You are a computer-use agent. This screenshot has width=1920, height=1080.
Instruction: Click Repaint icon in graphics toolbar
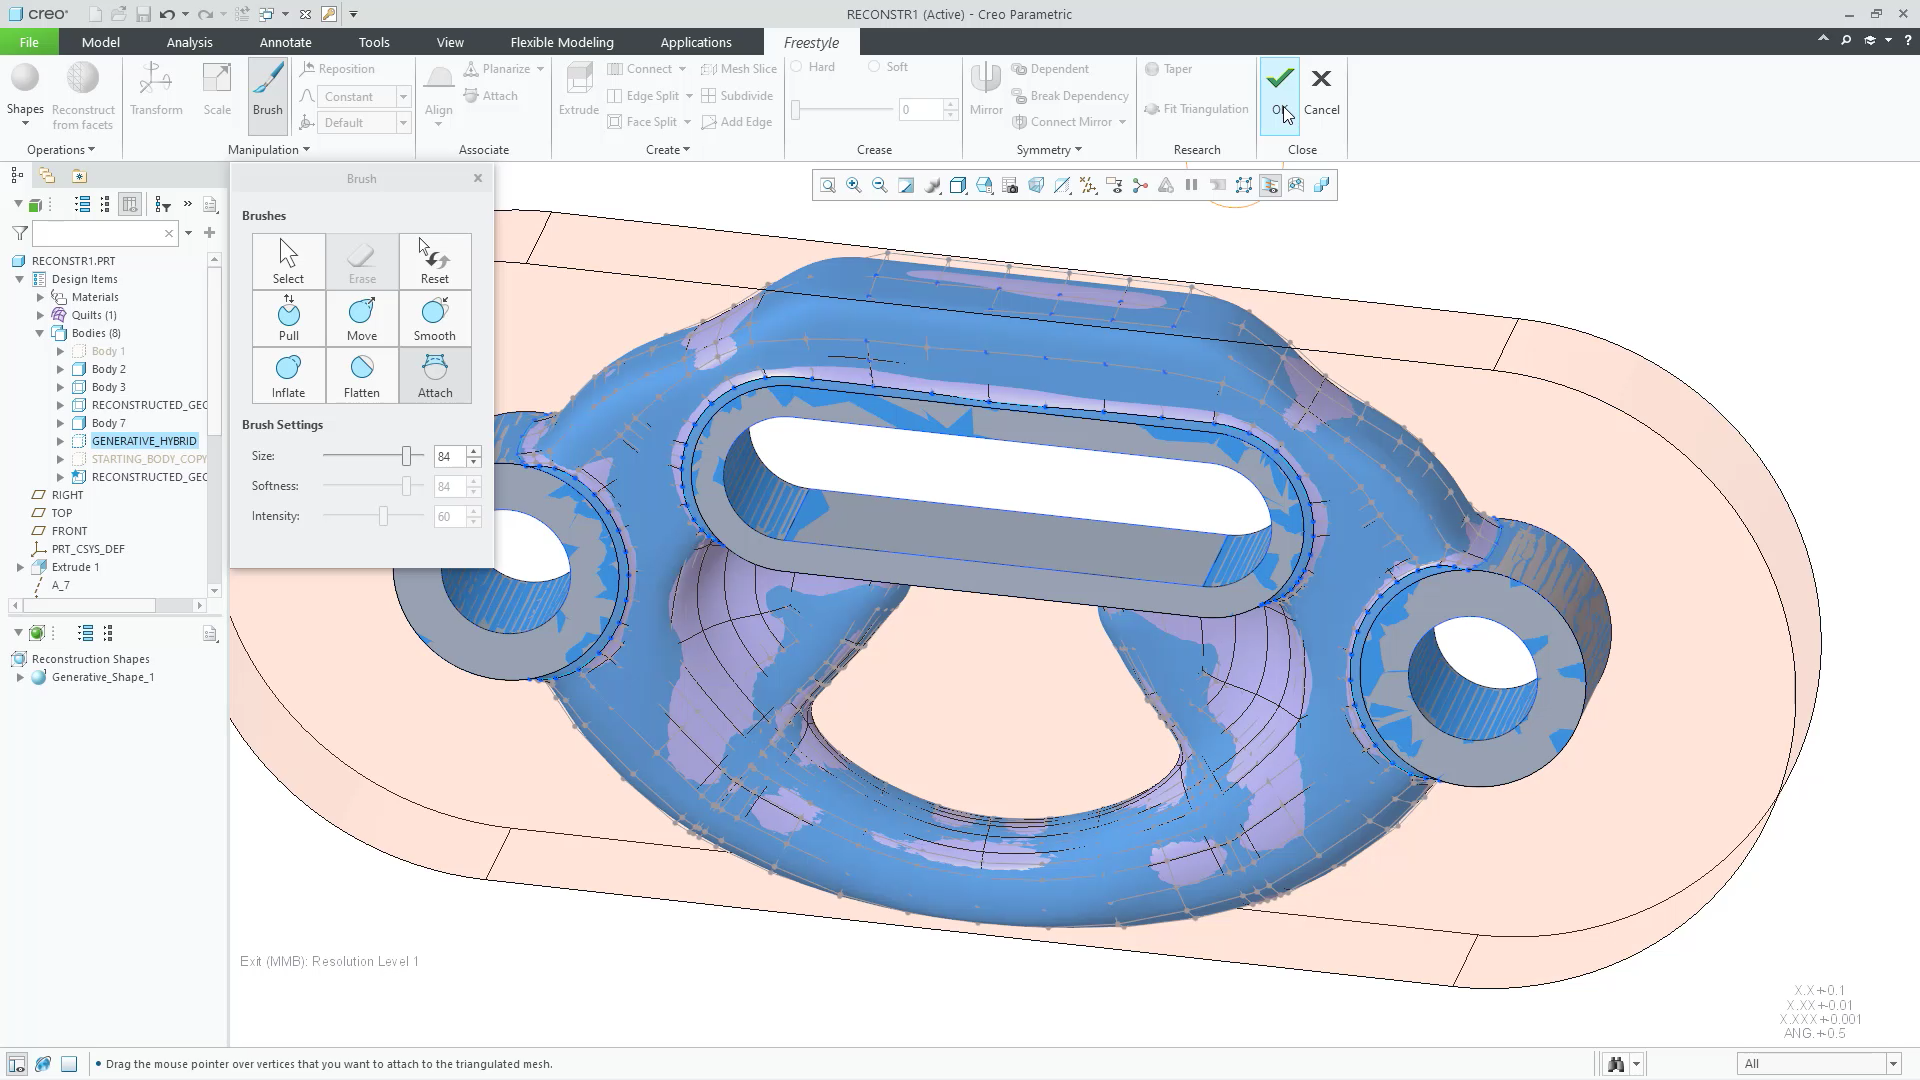(906, 185)
